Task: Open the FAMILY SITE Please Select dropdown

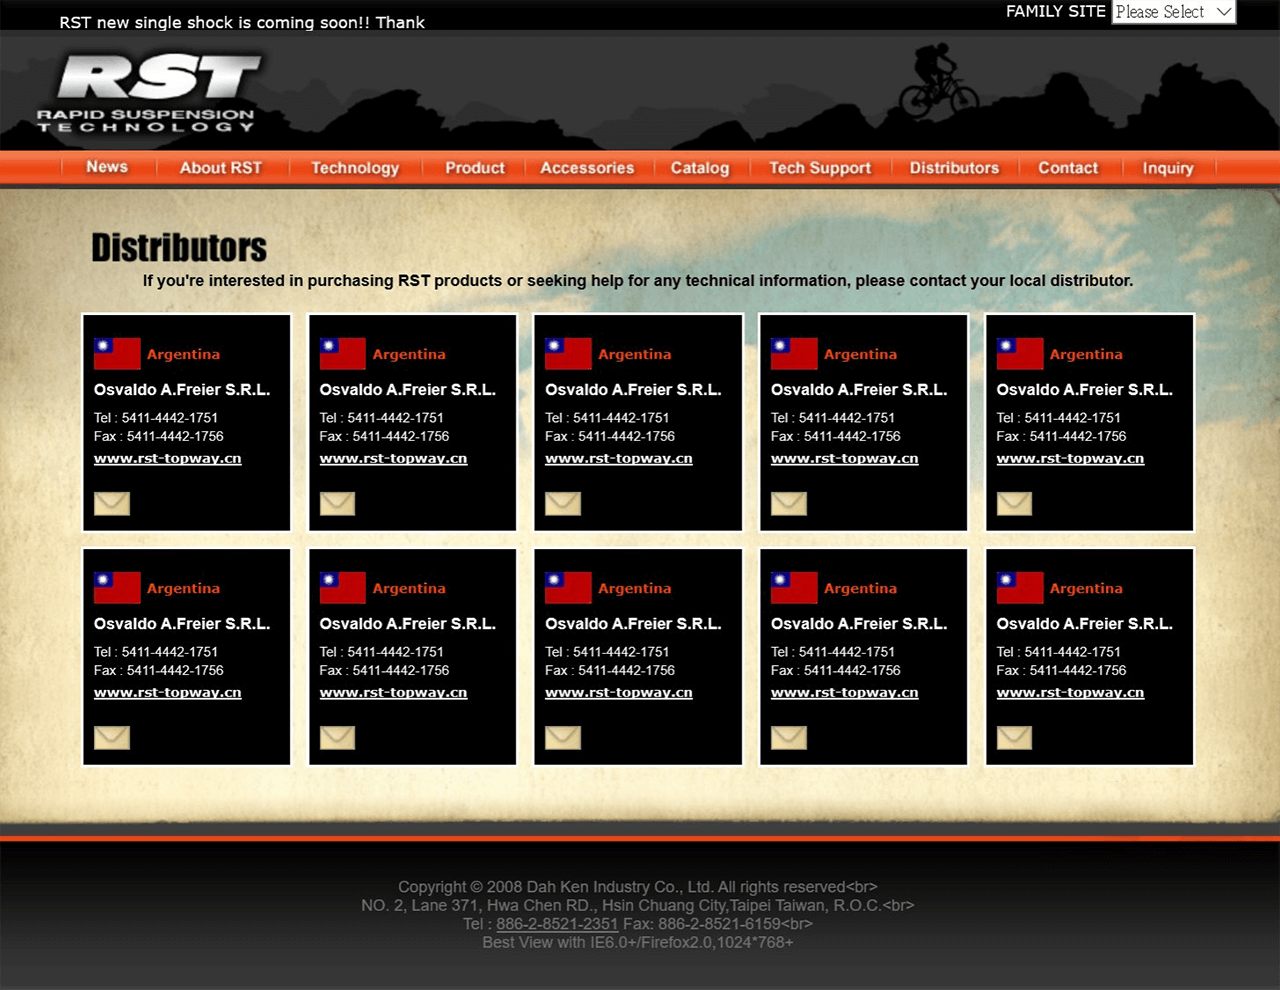Action: (1174, 12)
